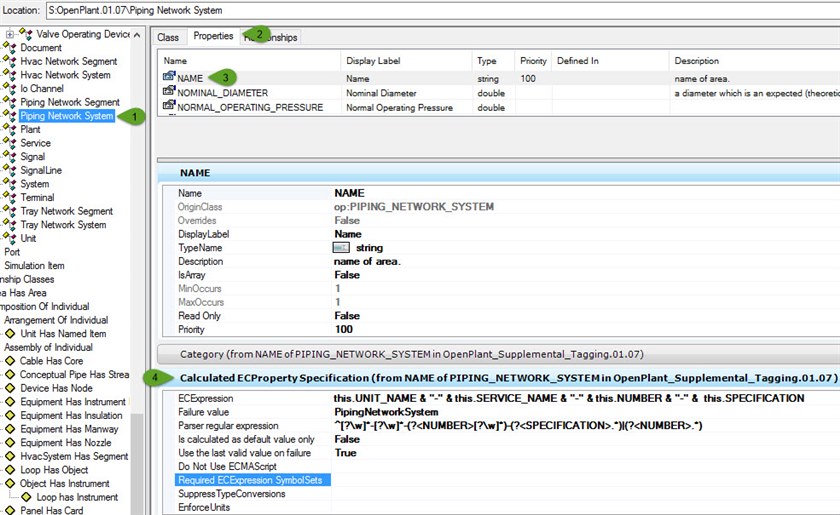Select Object Has Instrument relationship
Image resolution: width=840 pixels, height=515 pixels.
click(65, 483)
